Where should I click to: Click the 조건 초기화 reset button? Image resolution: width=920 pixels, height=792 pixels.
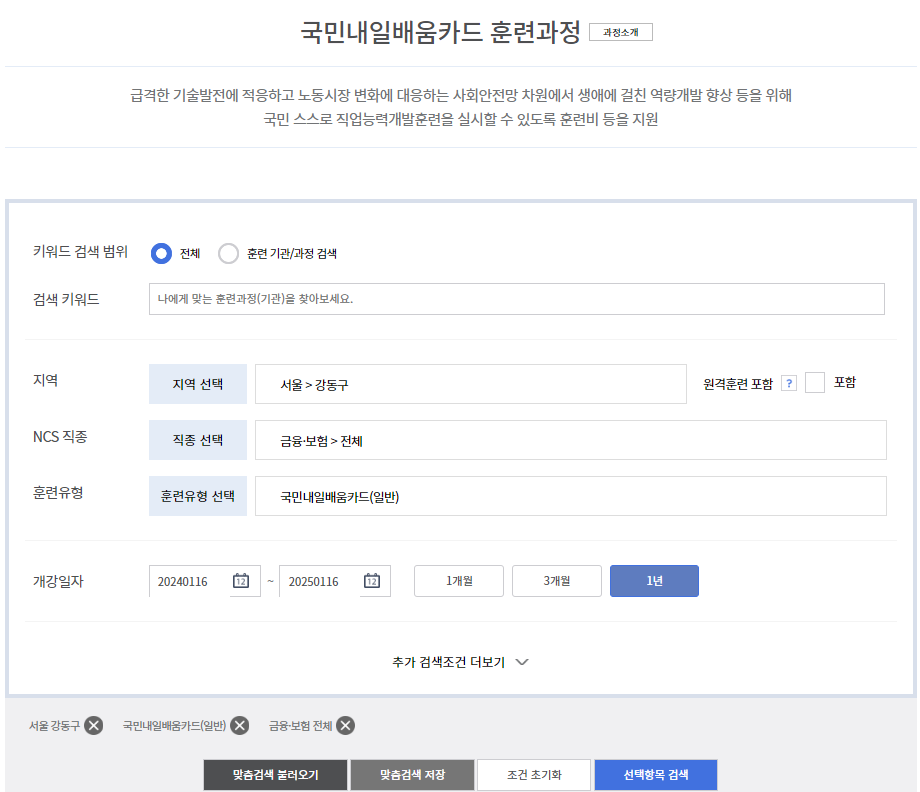[534, 774]
